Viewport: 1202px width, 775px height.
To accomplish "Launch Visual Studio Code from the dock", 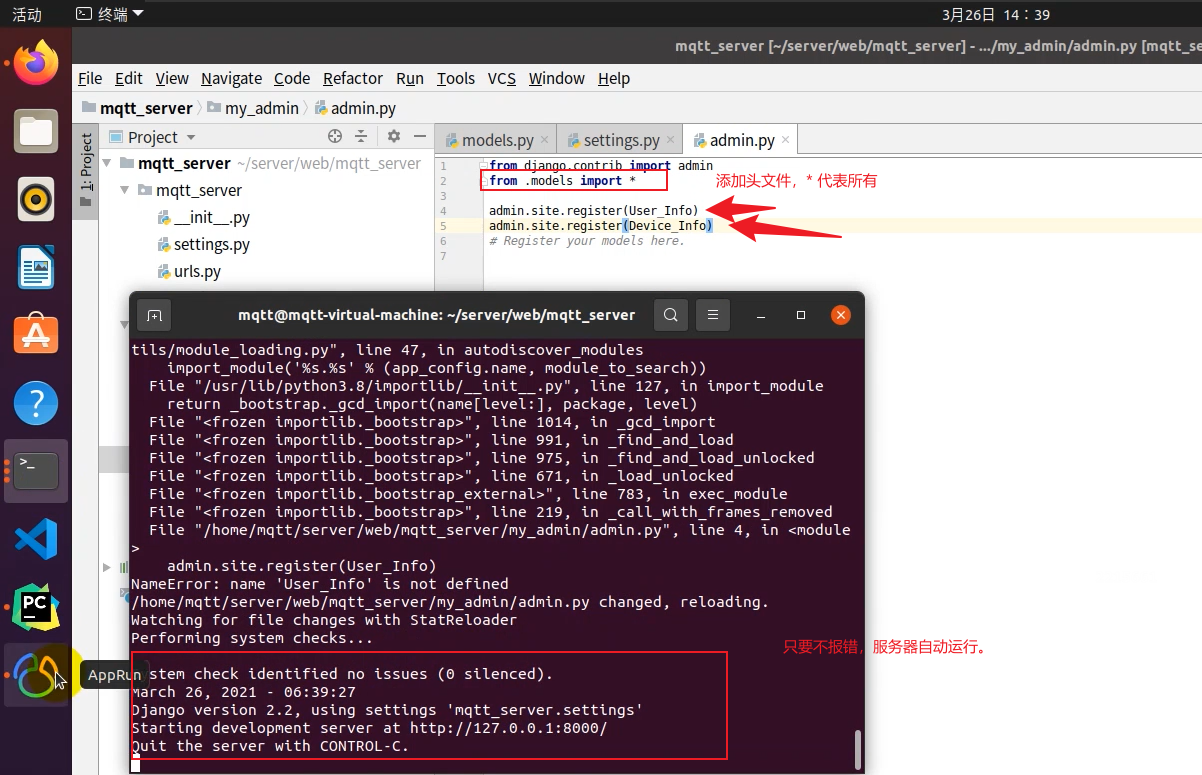I will (36, 539).
